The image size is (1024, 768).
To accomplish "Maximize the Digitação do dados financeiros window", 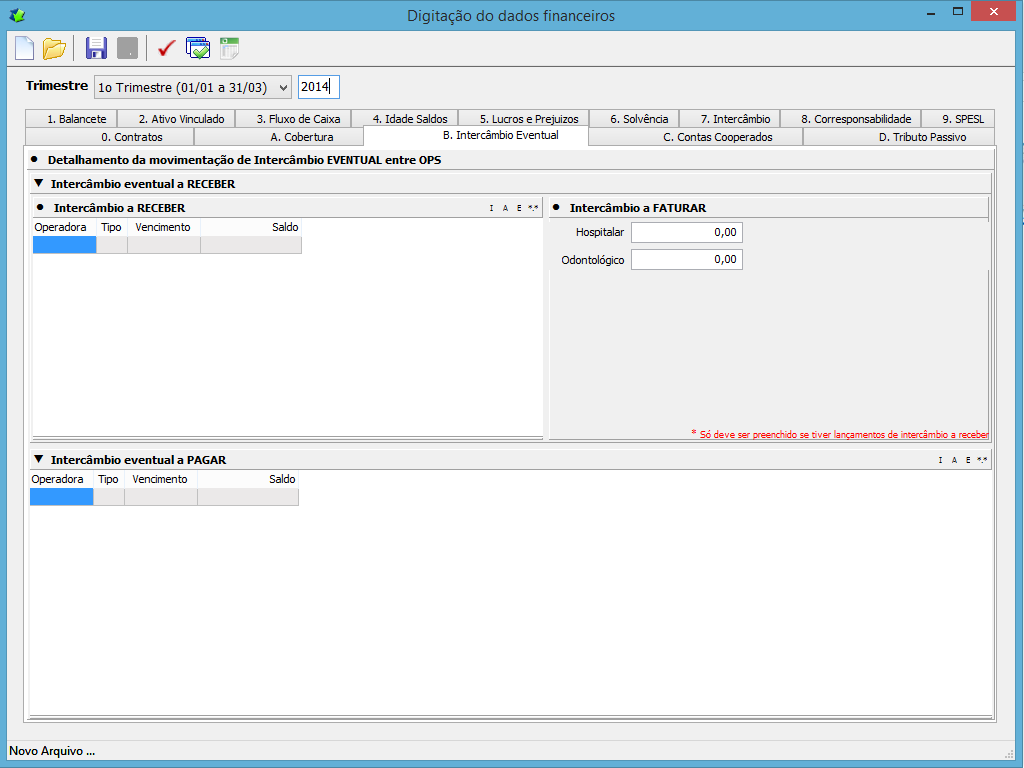I will [957, 11].
